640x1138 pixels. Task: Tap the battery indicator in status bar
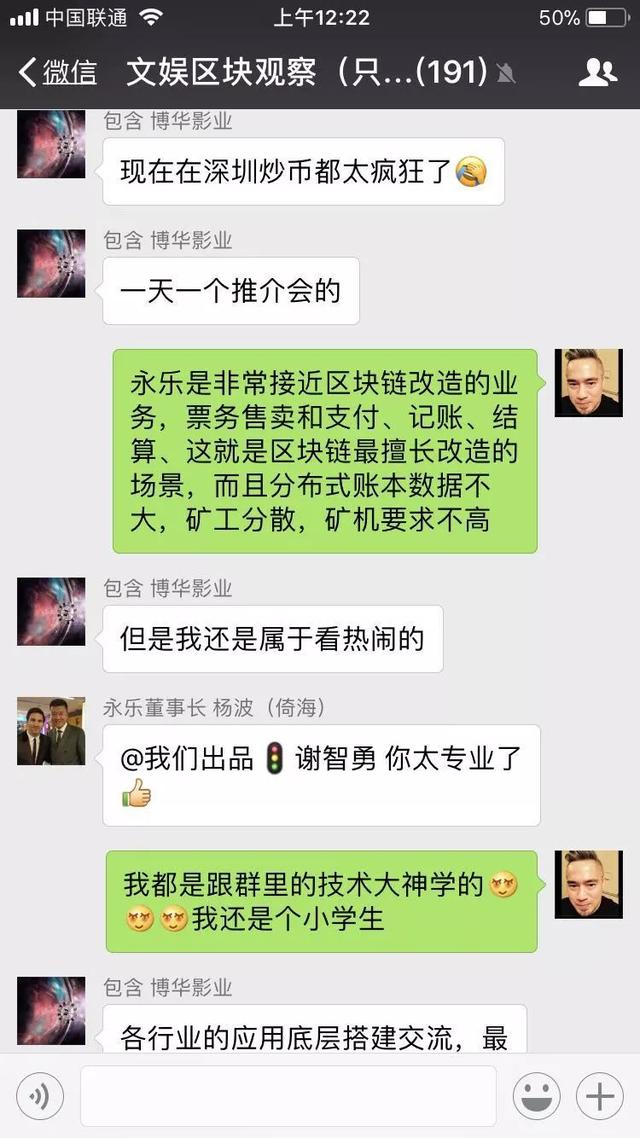pos(607,17)
